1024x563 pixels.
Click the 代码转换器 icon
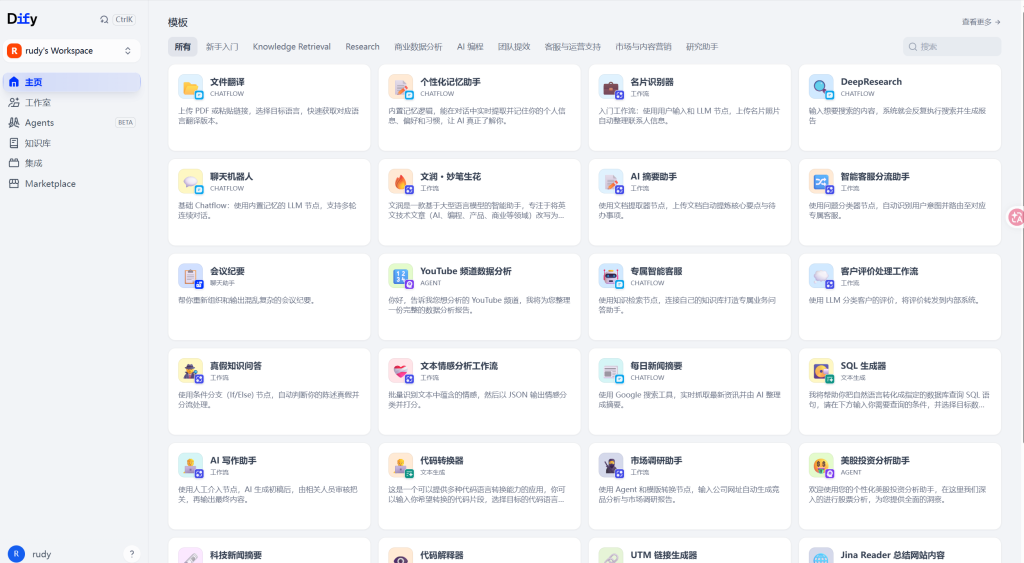click(x=401, y=466)
